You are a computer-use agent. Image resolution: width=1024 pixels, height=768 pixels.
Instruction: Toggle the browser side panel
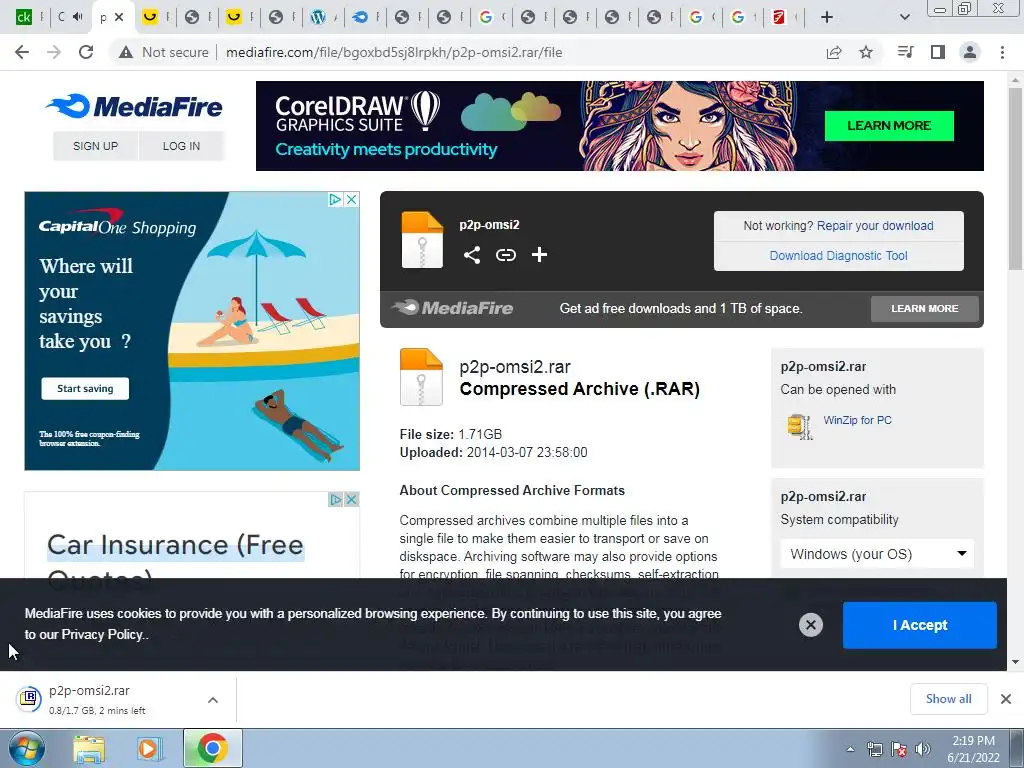coord(938,52)
